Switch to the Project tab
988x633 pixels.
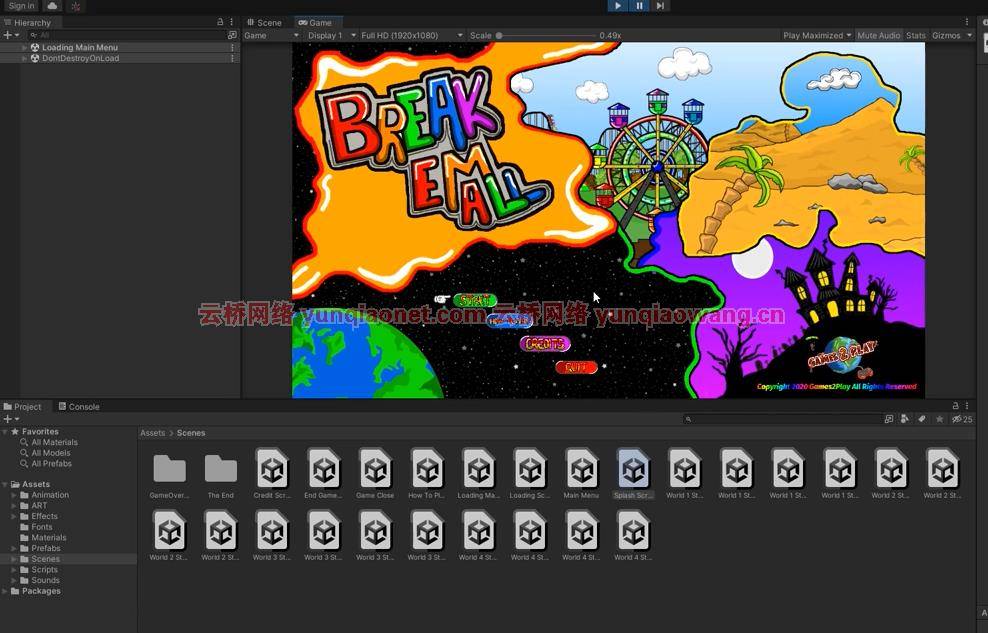pyautogui.click(x=22, y=407)
